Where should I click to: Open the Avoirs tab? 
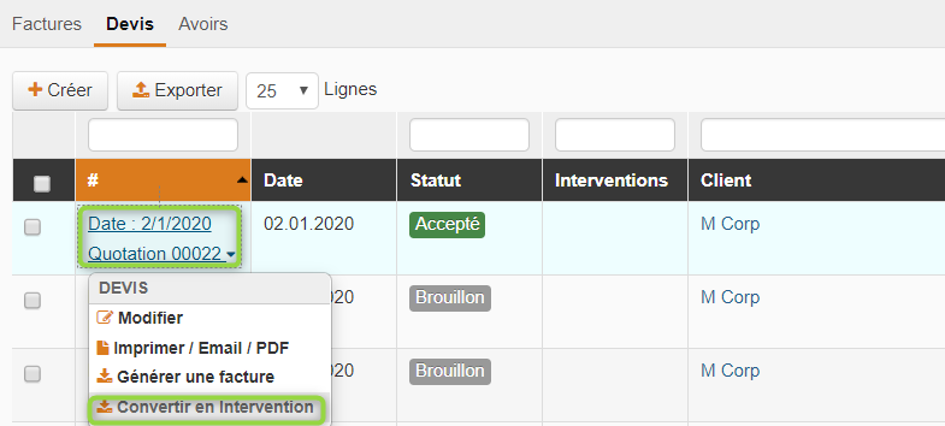click(x=203, y=23)
